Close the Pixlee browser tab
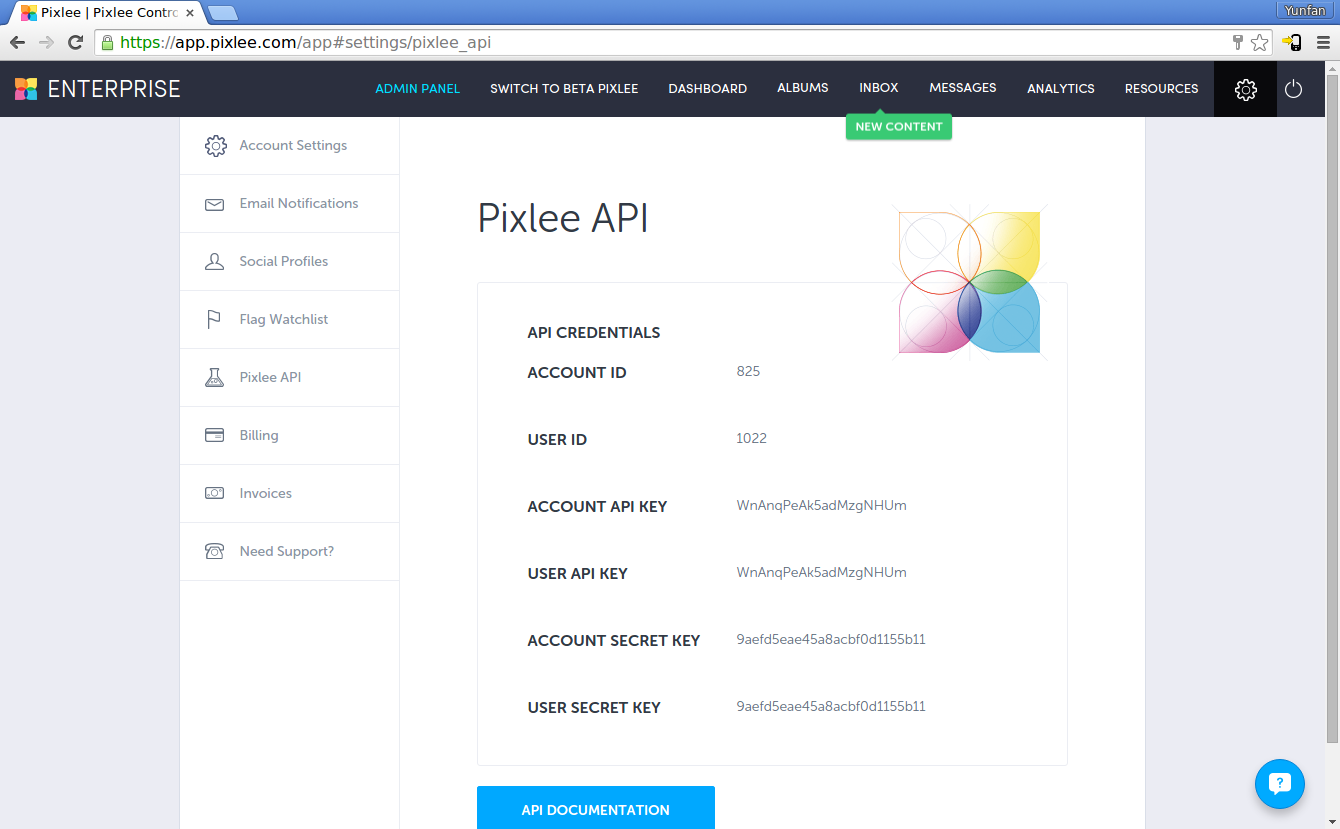 (x=190, y=13)
